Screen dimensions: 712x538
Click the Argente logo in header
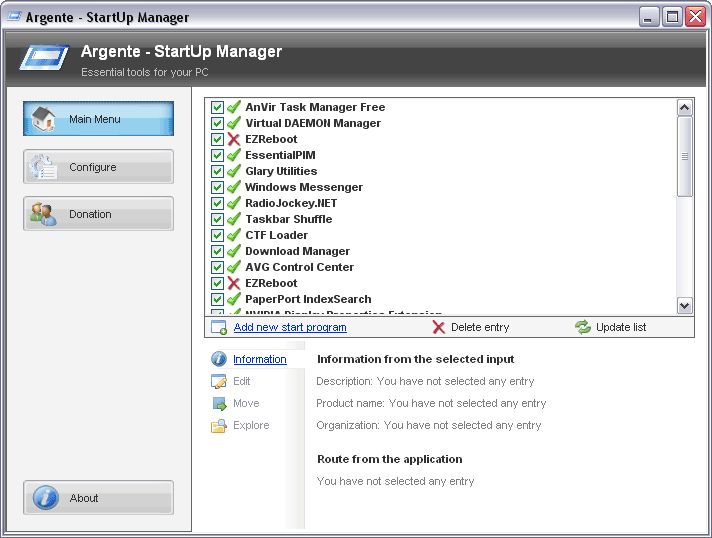(x=44, y=57)
